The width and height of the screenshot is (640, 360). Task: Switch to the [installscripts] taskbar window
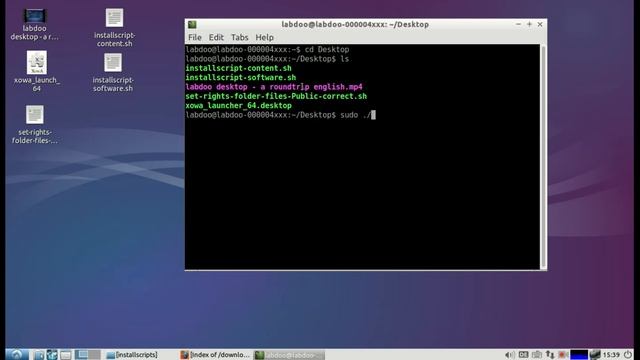coord(132,355)
